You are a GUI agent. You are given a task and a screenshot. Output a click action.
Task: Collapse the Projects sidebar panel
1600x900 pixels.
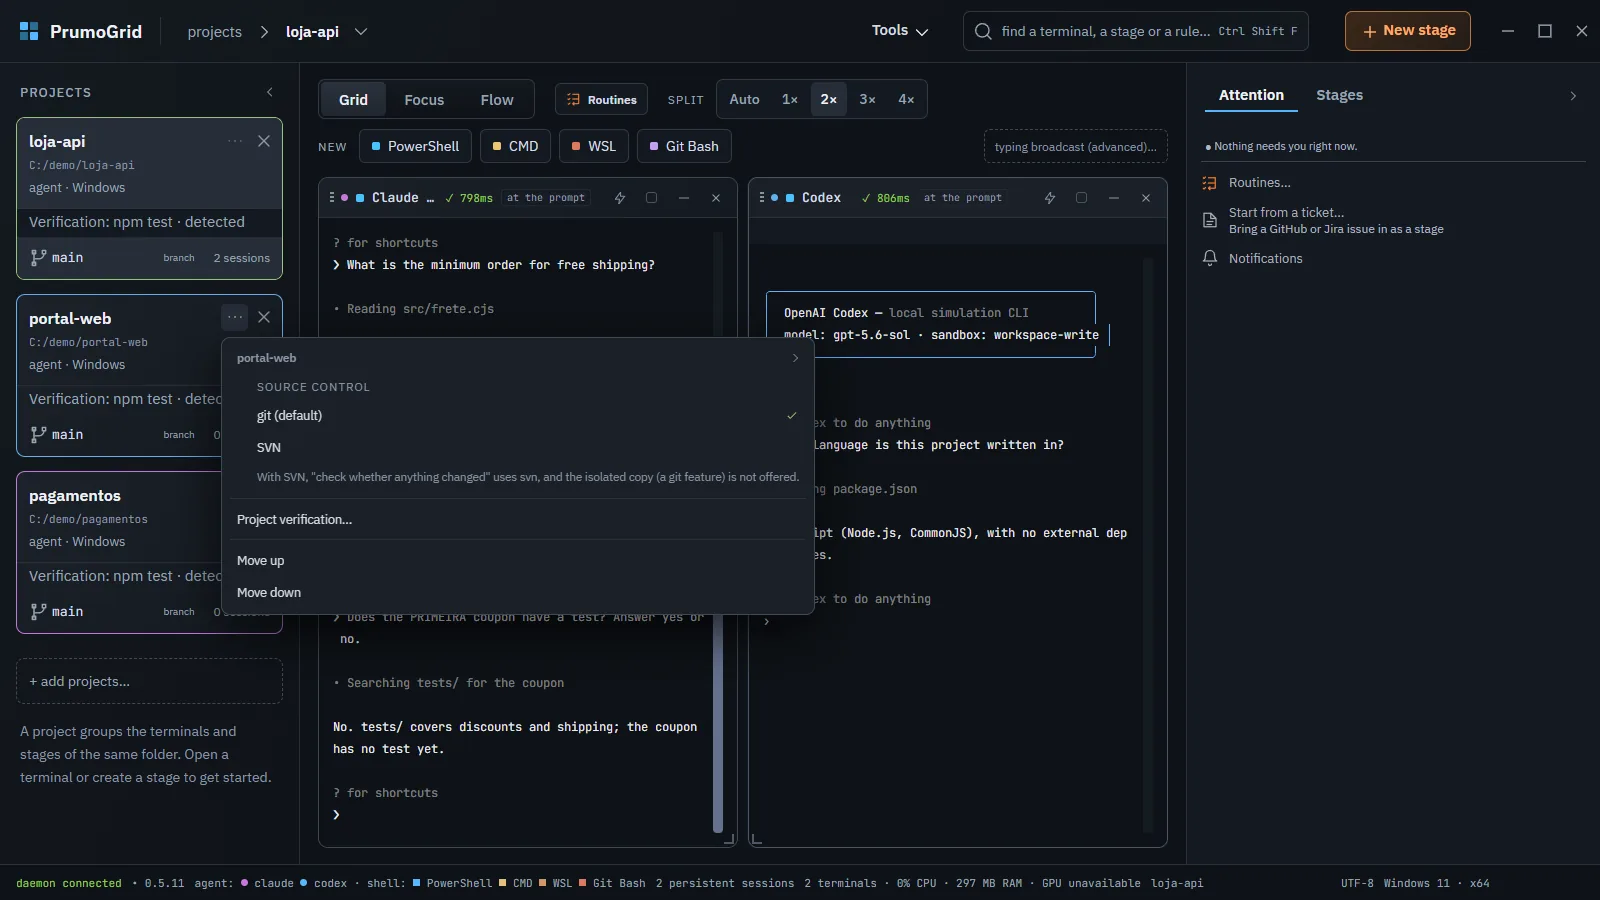270,92
